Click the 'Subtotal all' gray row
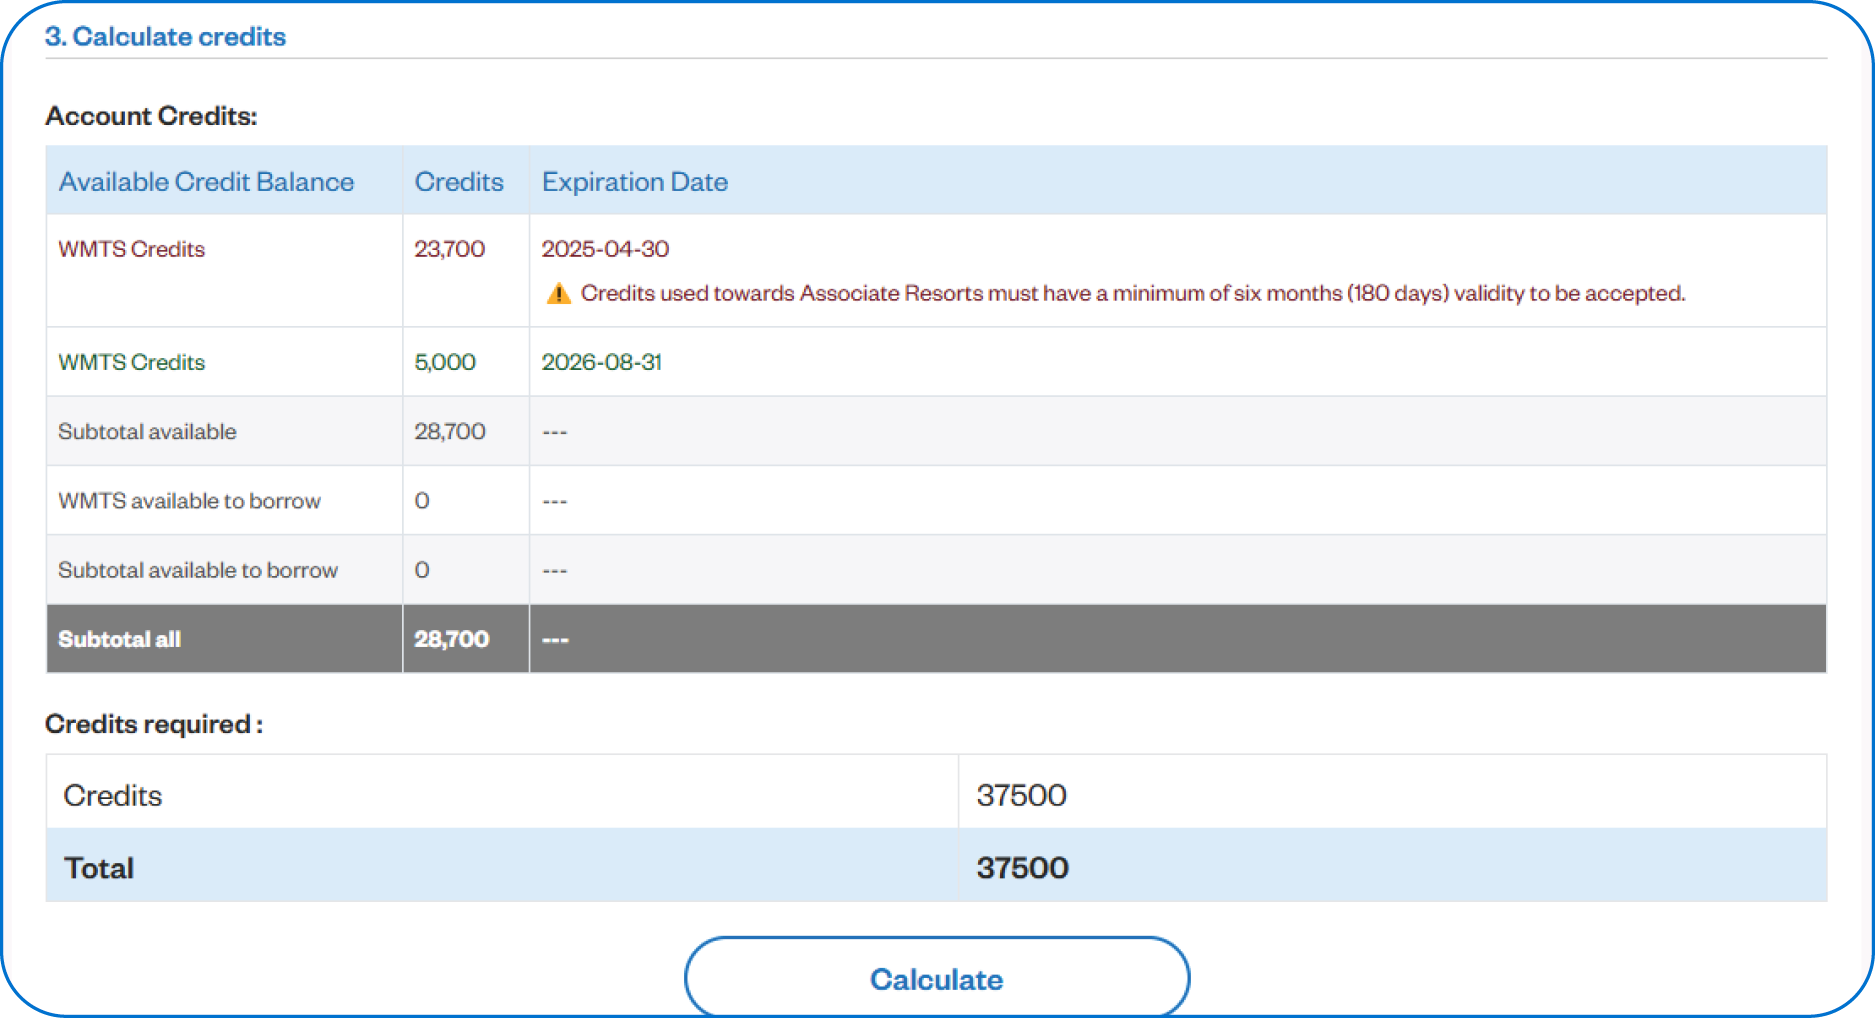The image size is (1875, 1018). (x=118, y=639)
